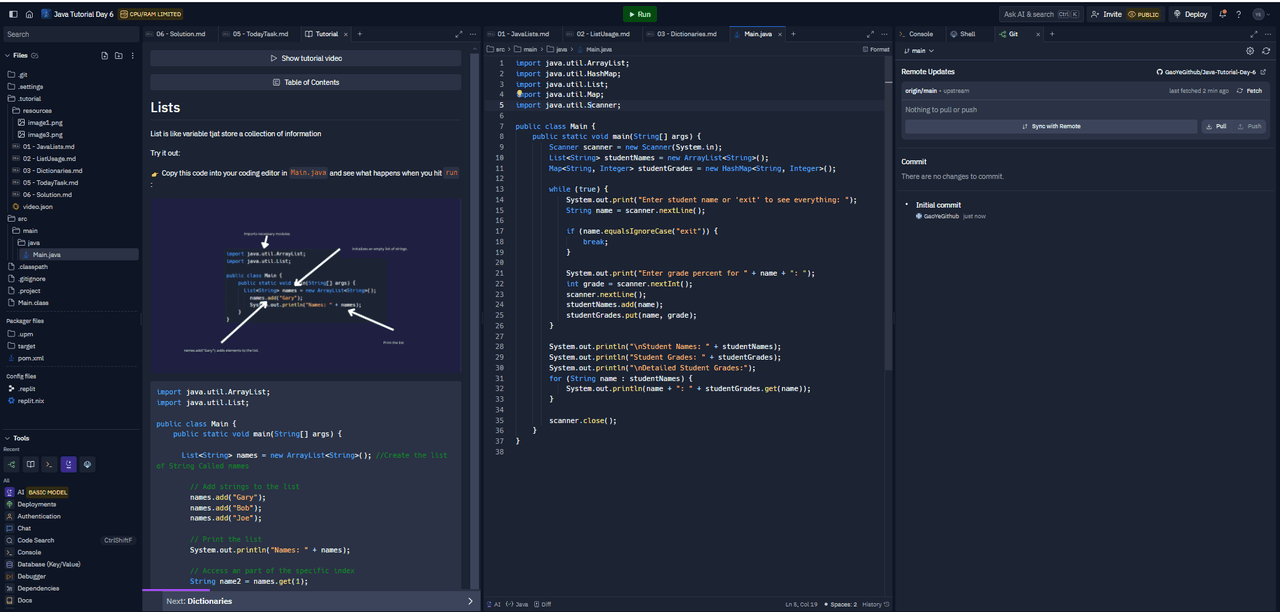
Task: Open Git settings gear icon
Action: tap(1250, 50)
